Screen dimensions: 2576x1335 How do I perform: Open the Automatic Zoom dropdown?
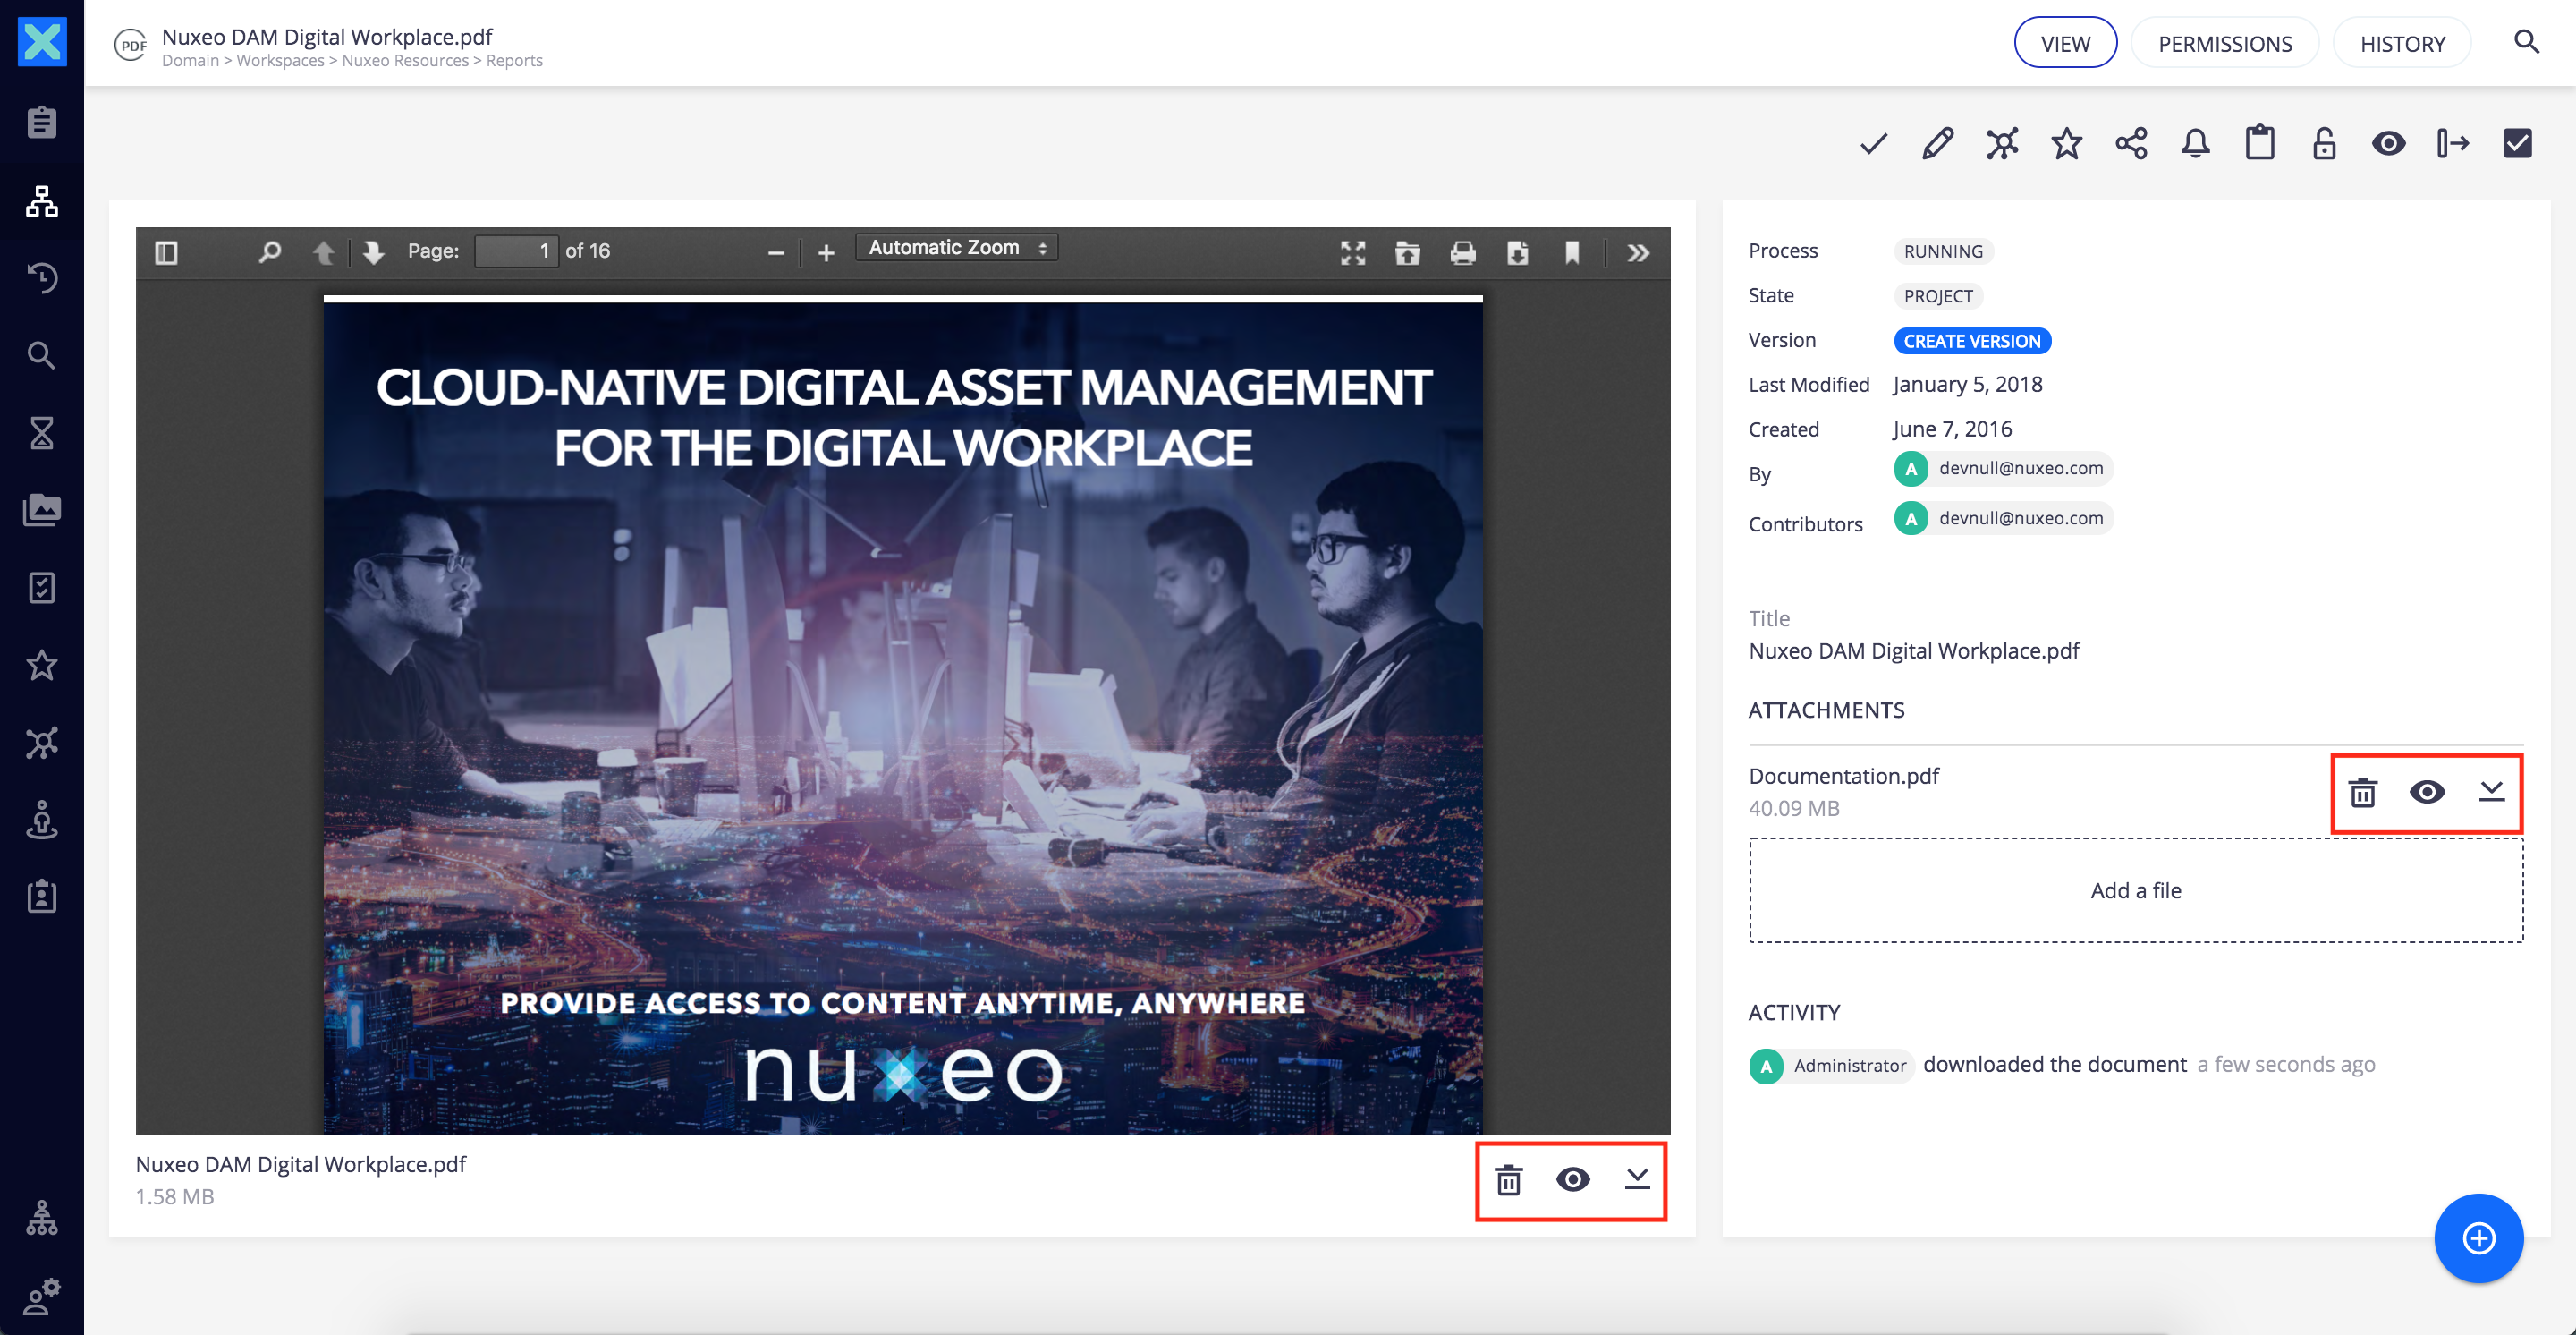point(957,248)
